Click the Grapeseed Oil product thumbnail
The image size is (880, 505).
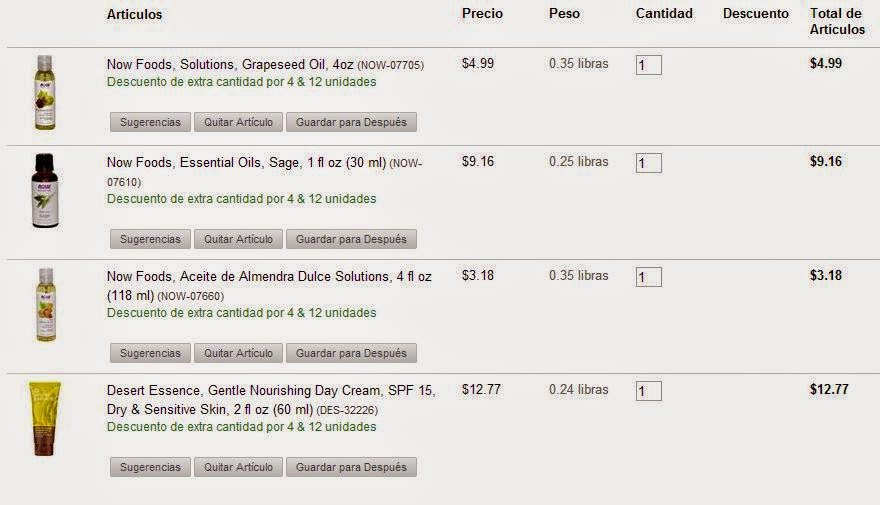click(x=43, y=92)
